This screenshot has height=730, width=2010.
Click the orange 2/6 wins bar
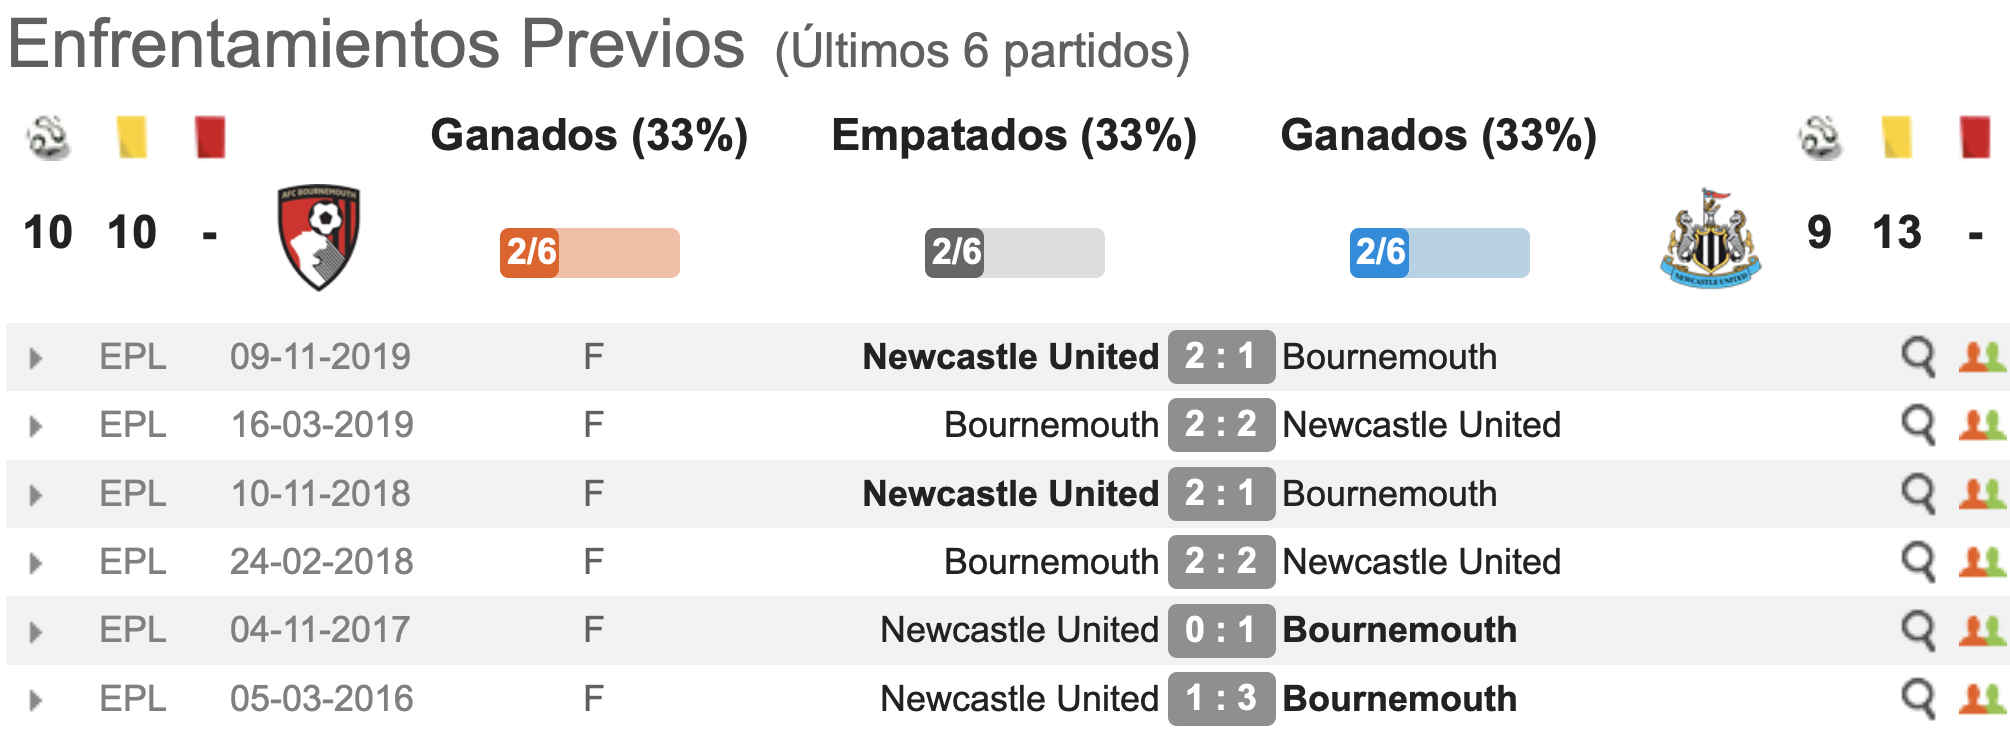point(590,253)
